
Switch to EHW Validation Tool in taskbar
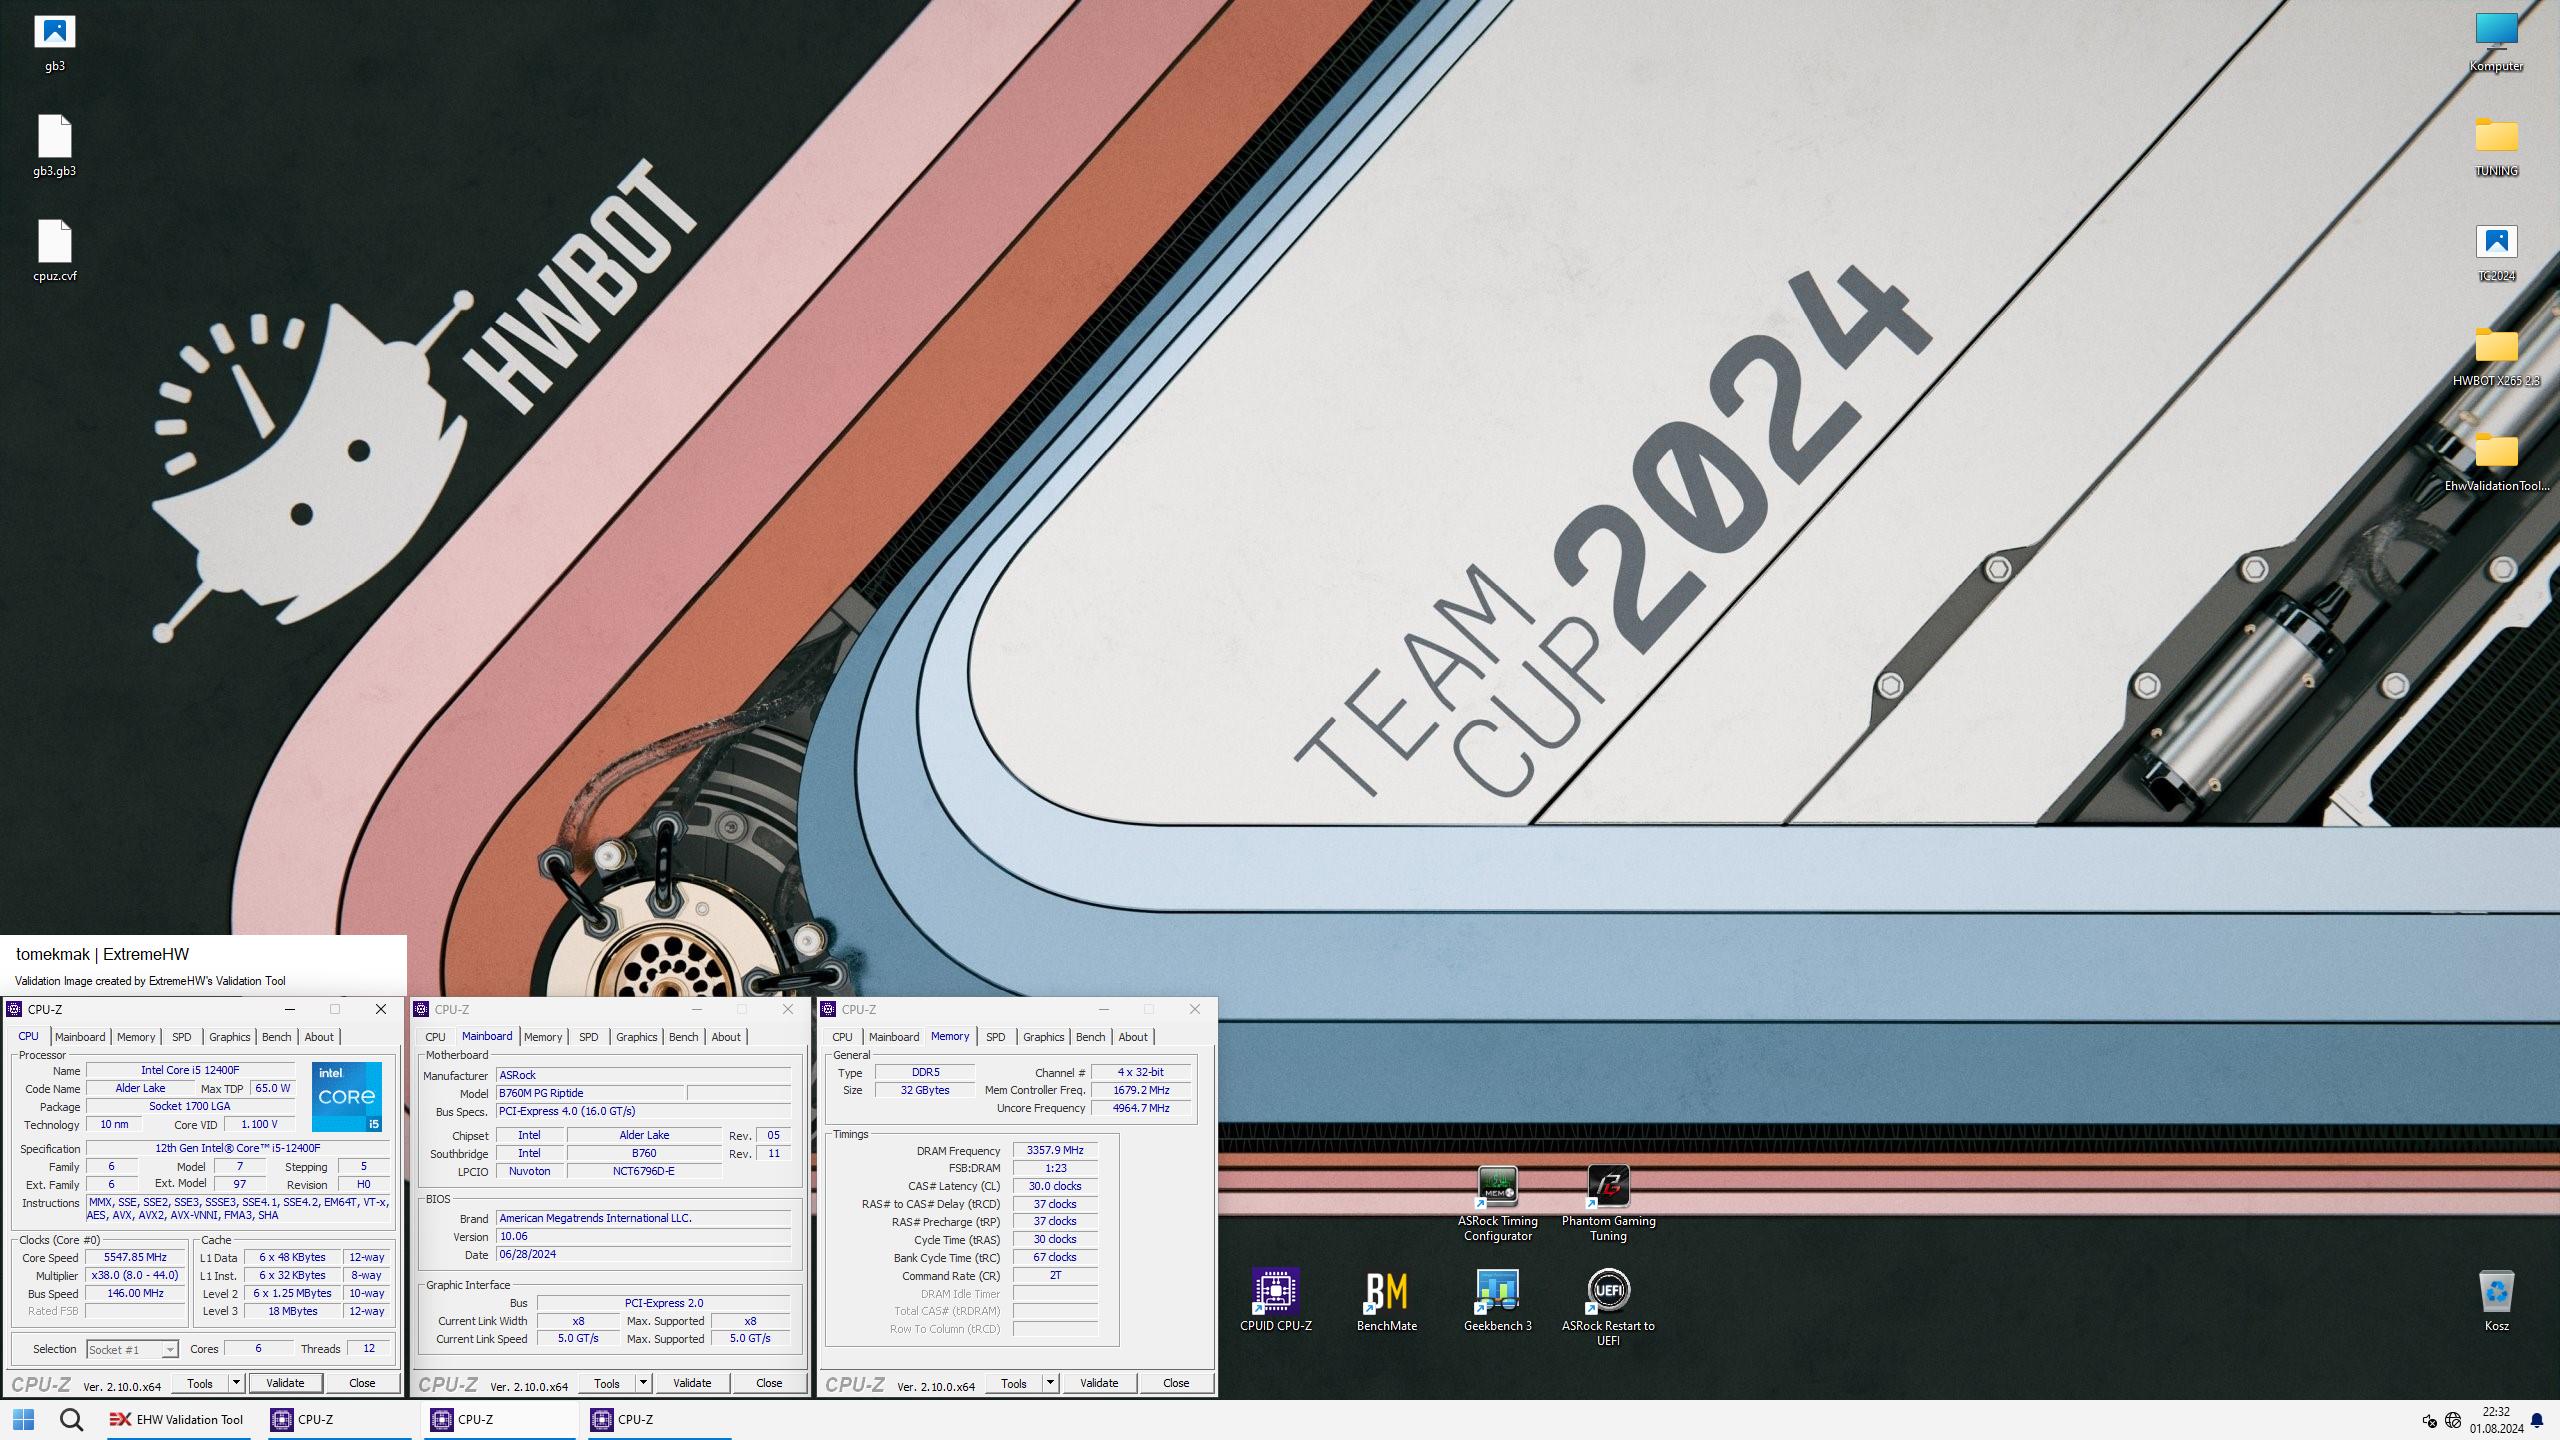pos(178,1419)
